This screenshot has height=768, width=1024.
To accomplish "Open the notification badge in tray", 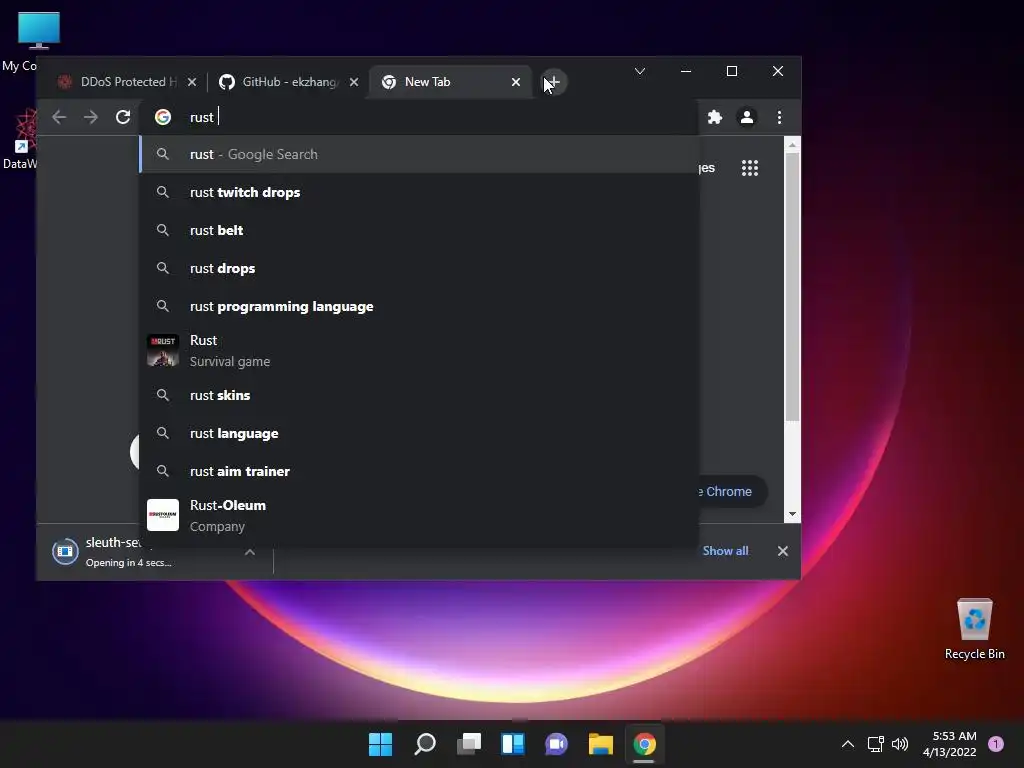I will click(x=996, y=744).
